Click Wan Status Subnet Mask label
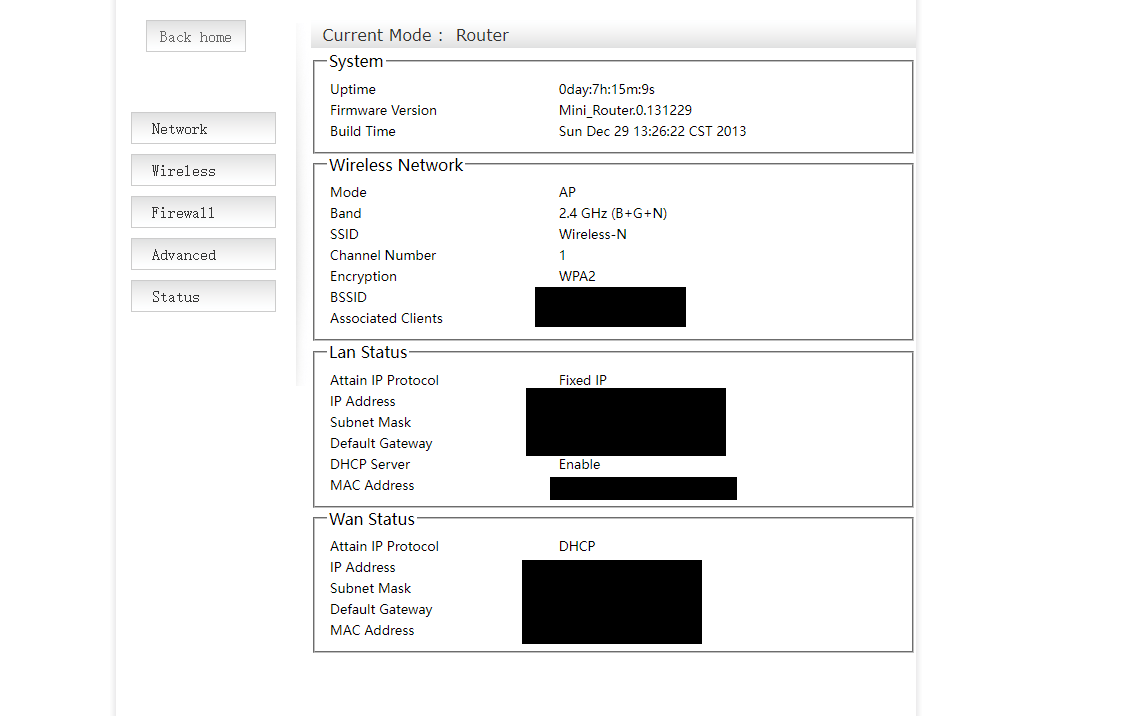Viewport: 1124px width, 716px height. (x=371, y=588)
